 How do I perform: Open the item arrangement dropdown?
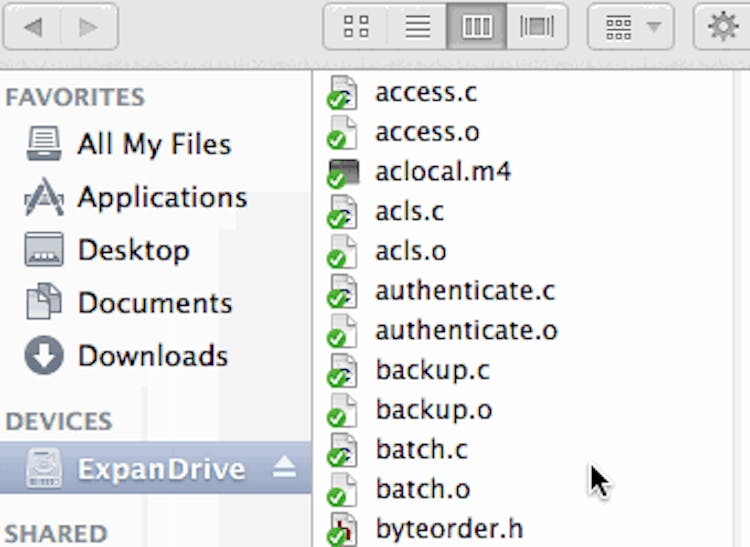point(630,26)
